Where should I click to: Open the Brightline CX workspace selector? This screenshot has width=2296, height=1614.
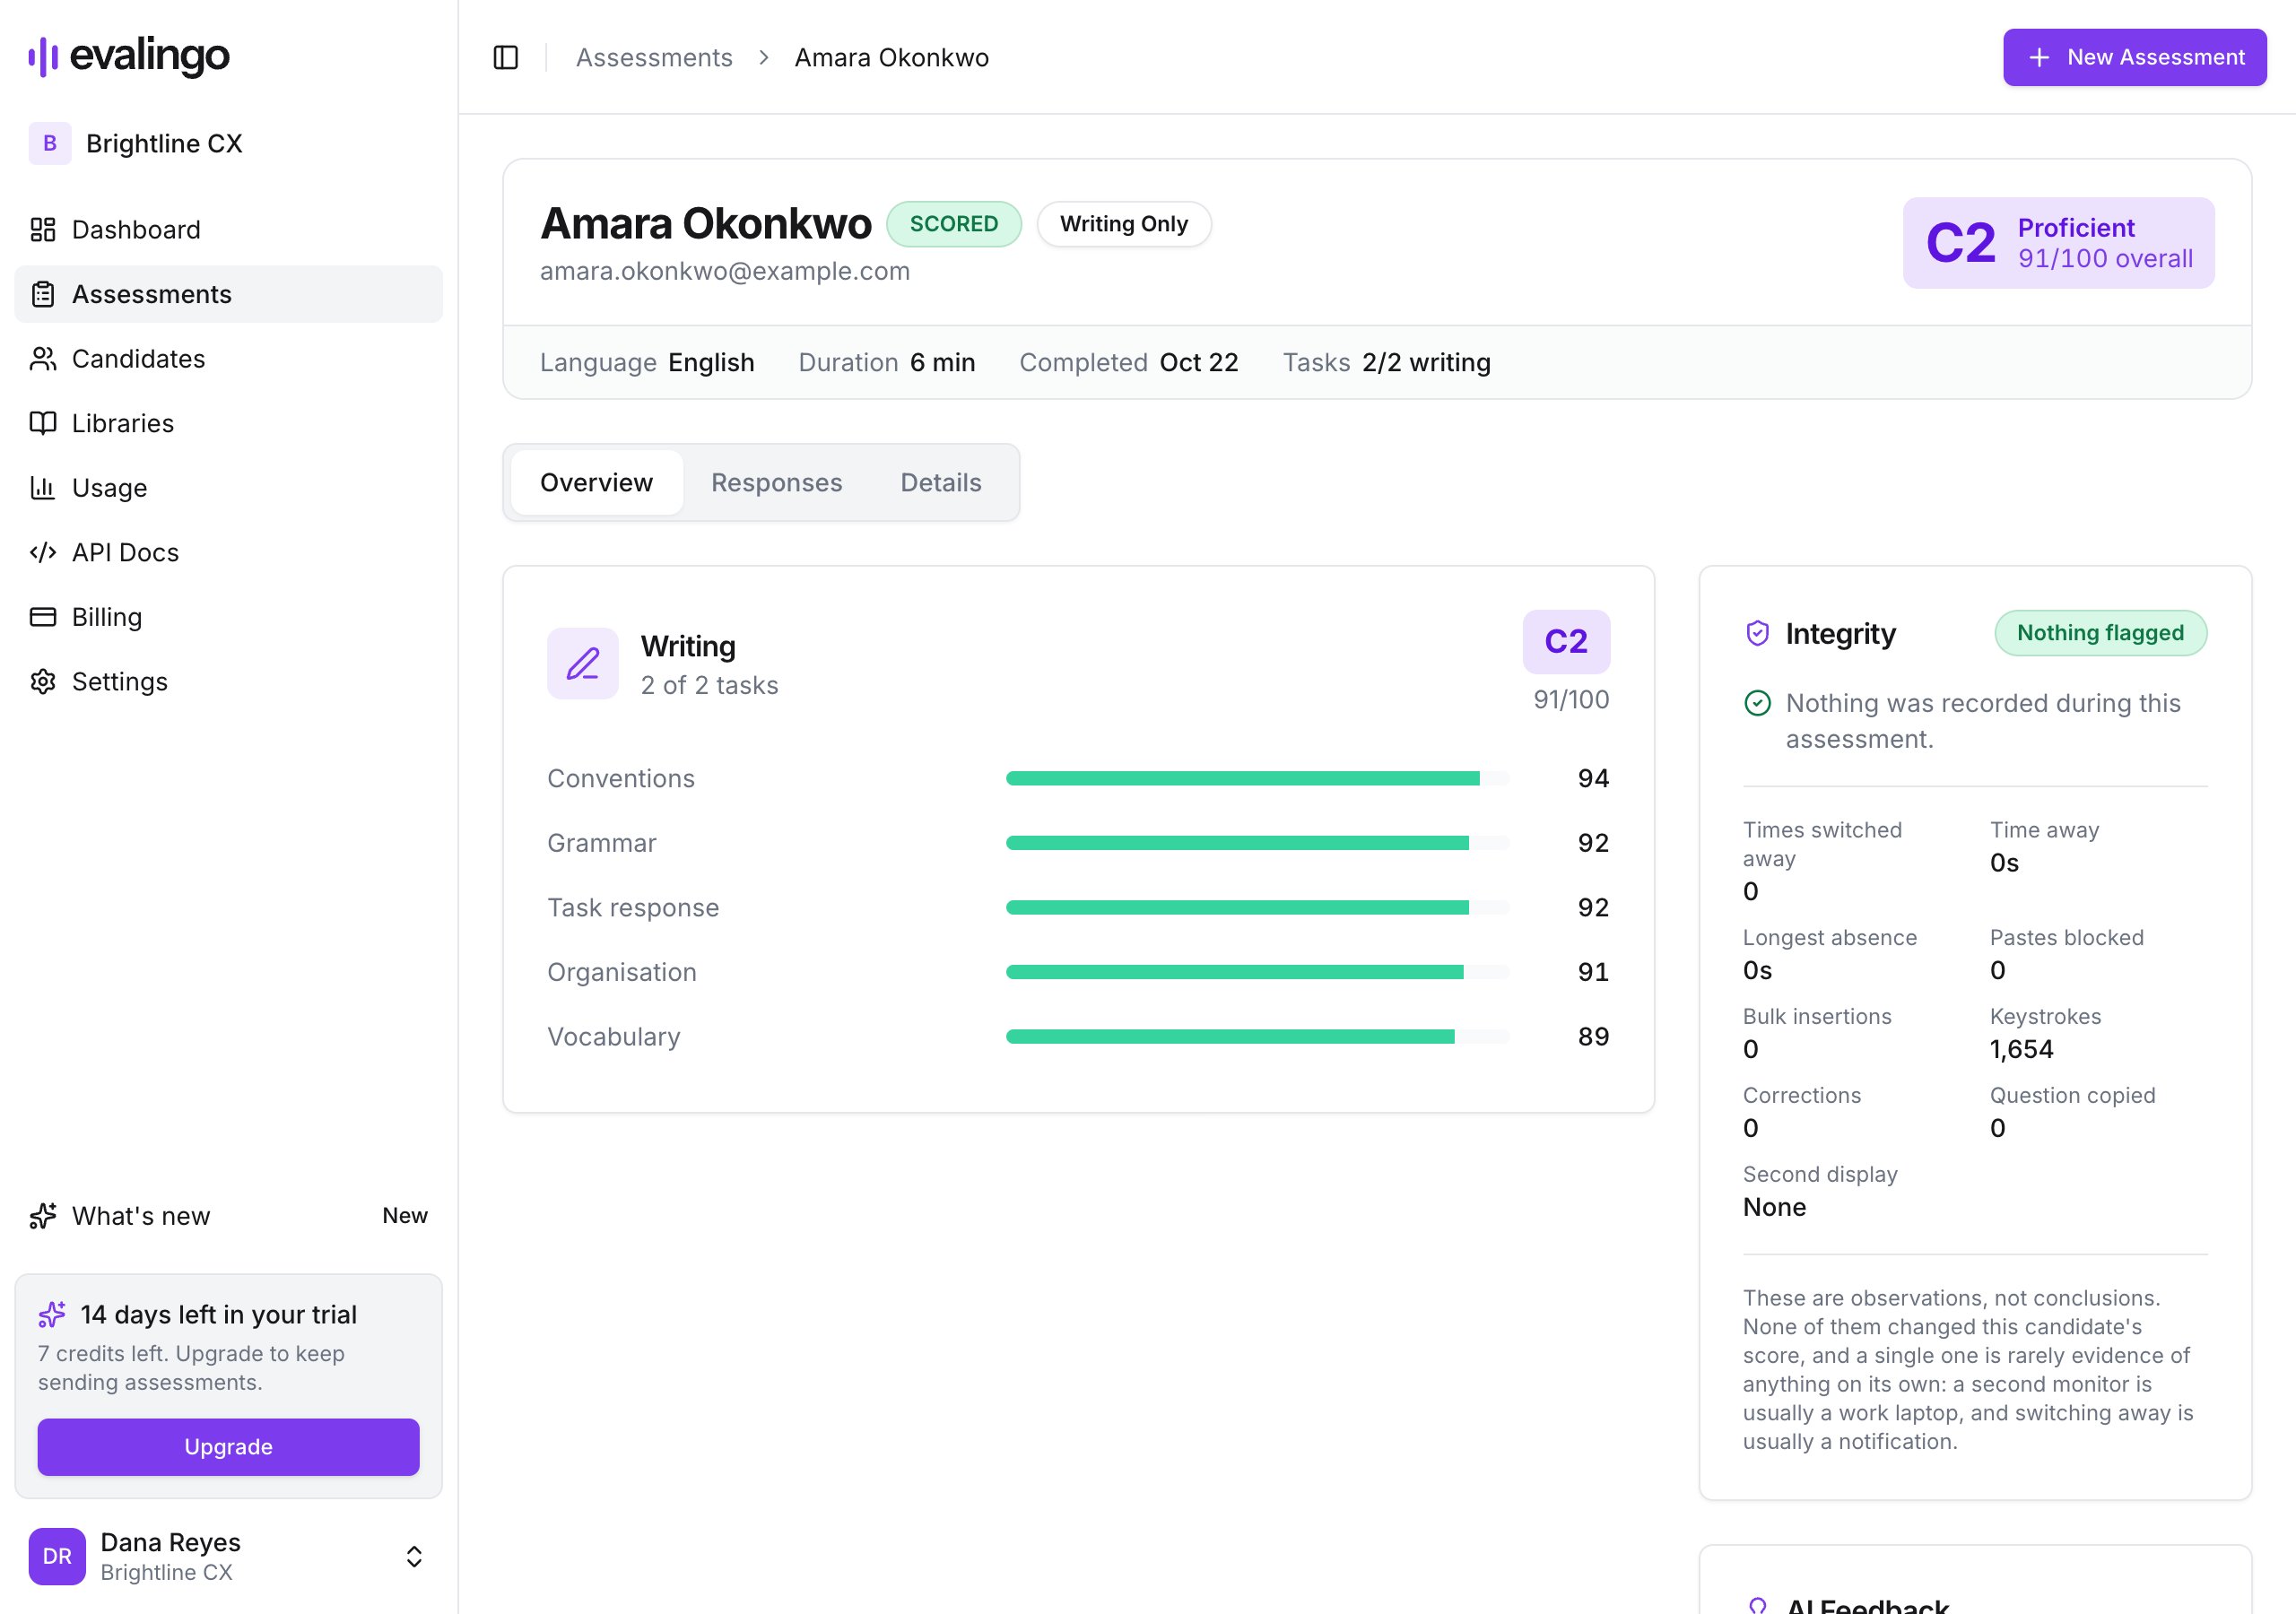pos(228,143)
